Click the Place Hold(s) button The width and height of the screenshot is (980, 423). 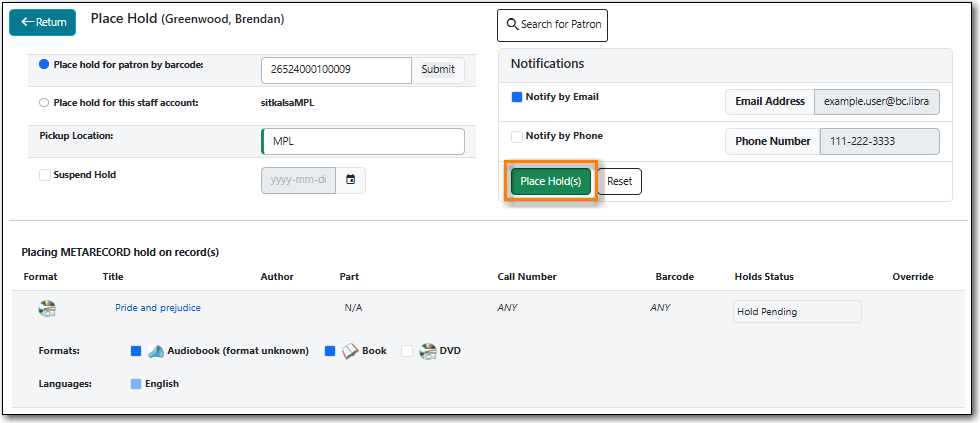point(551,181)
